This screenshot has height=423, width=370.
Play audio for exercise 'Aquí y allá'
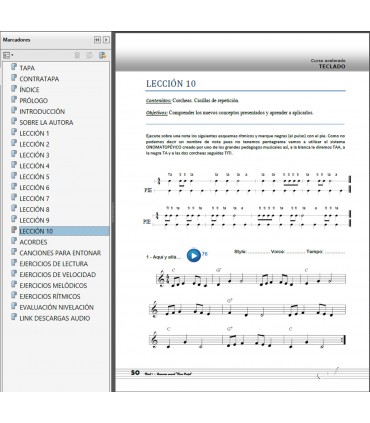(x=194, y=255)
